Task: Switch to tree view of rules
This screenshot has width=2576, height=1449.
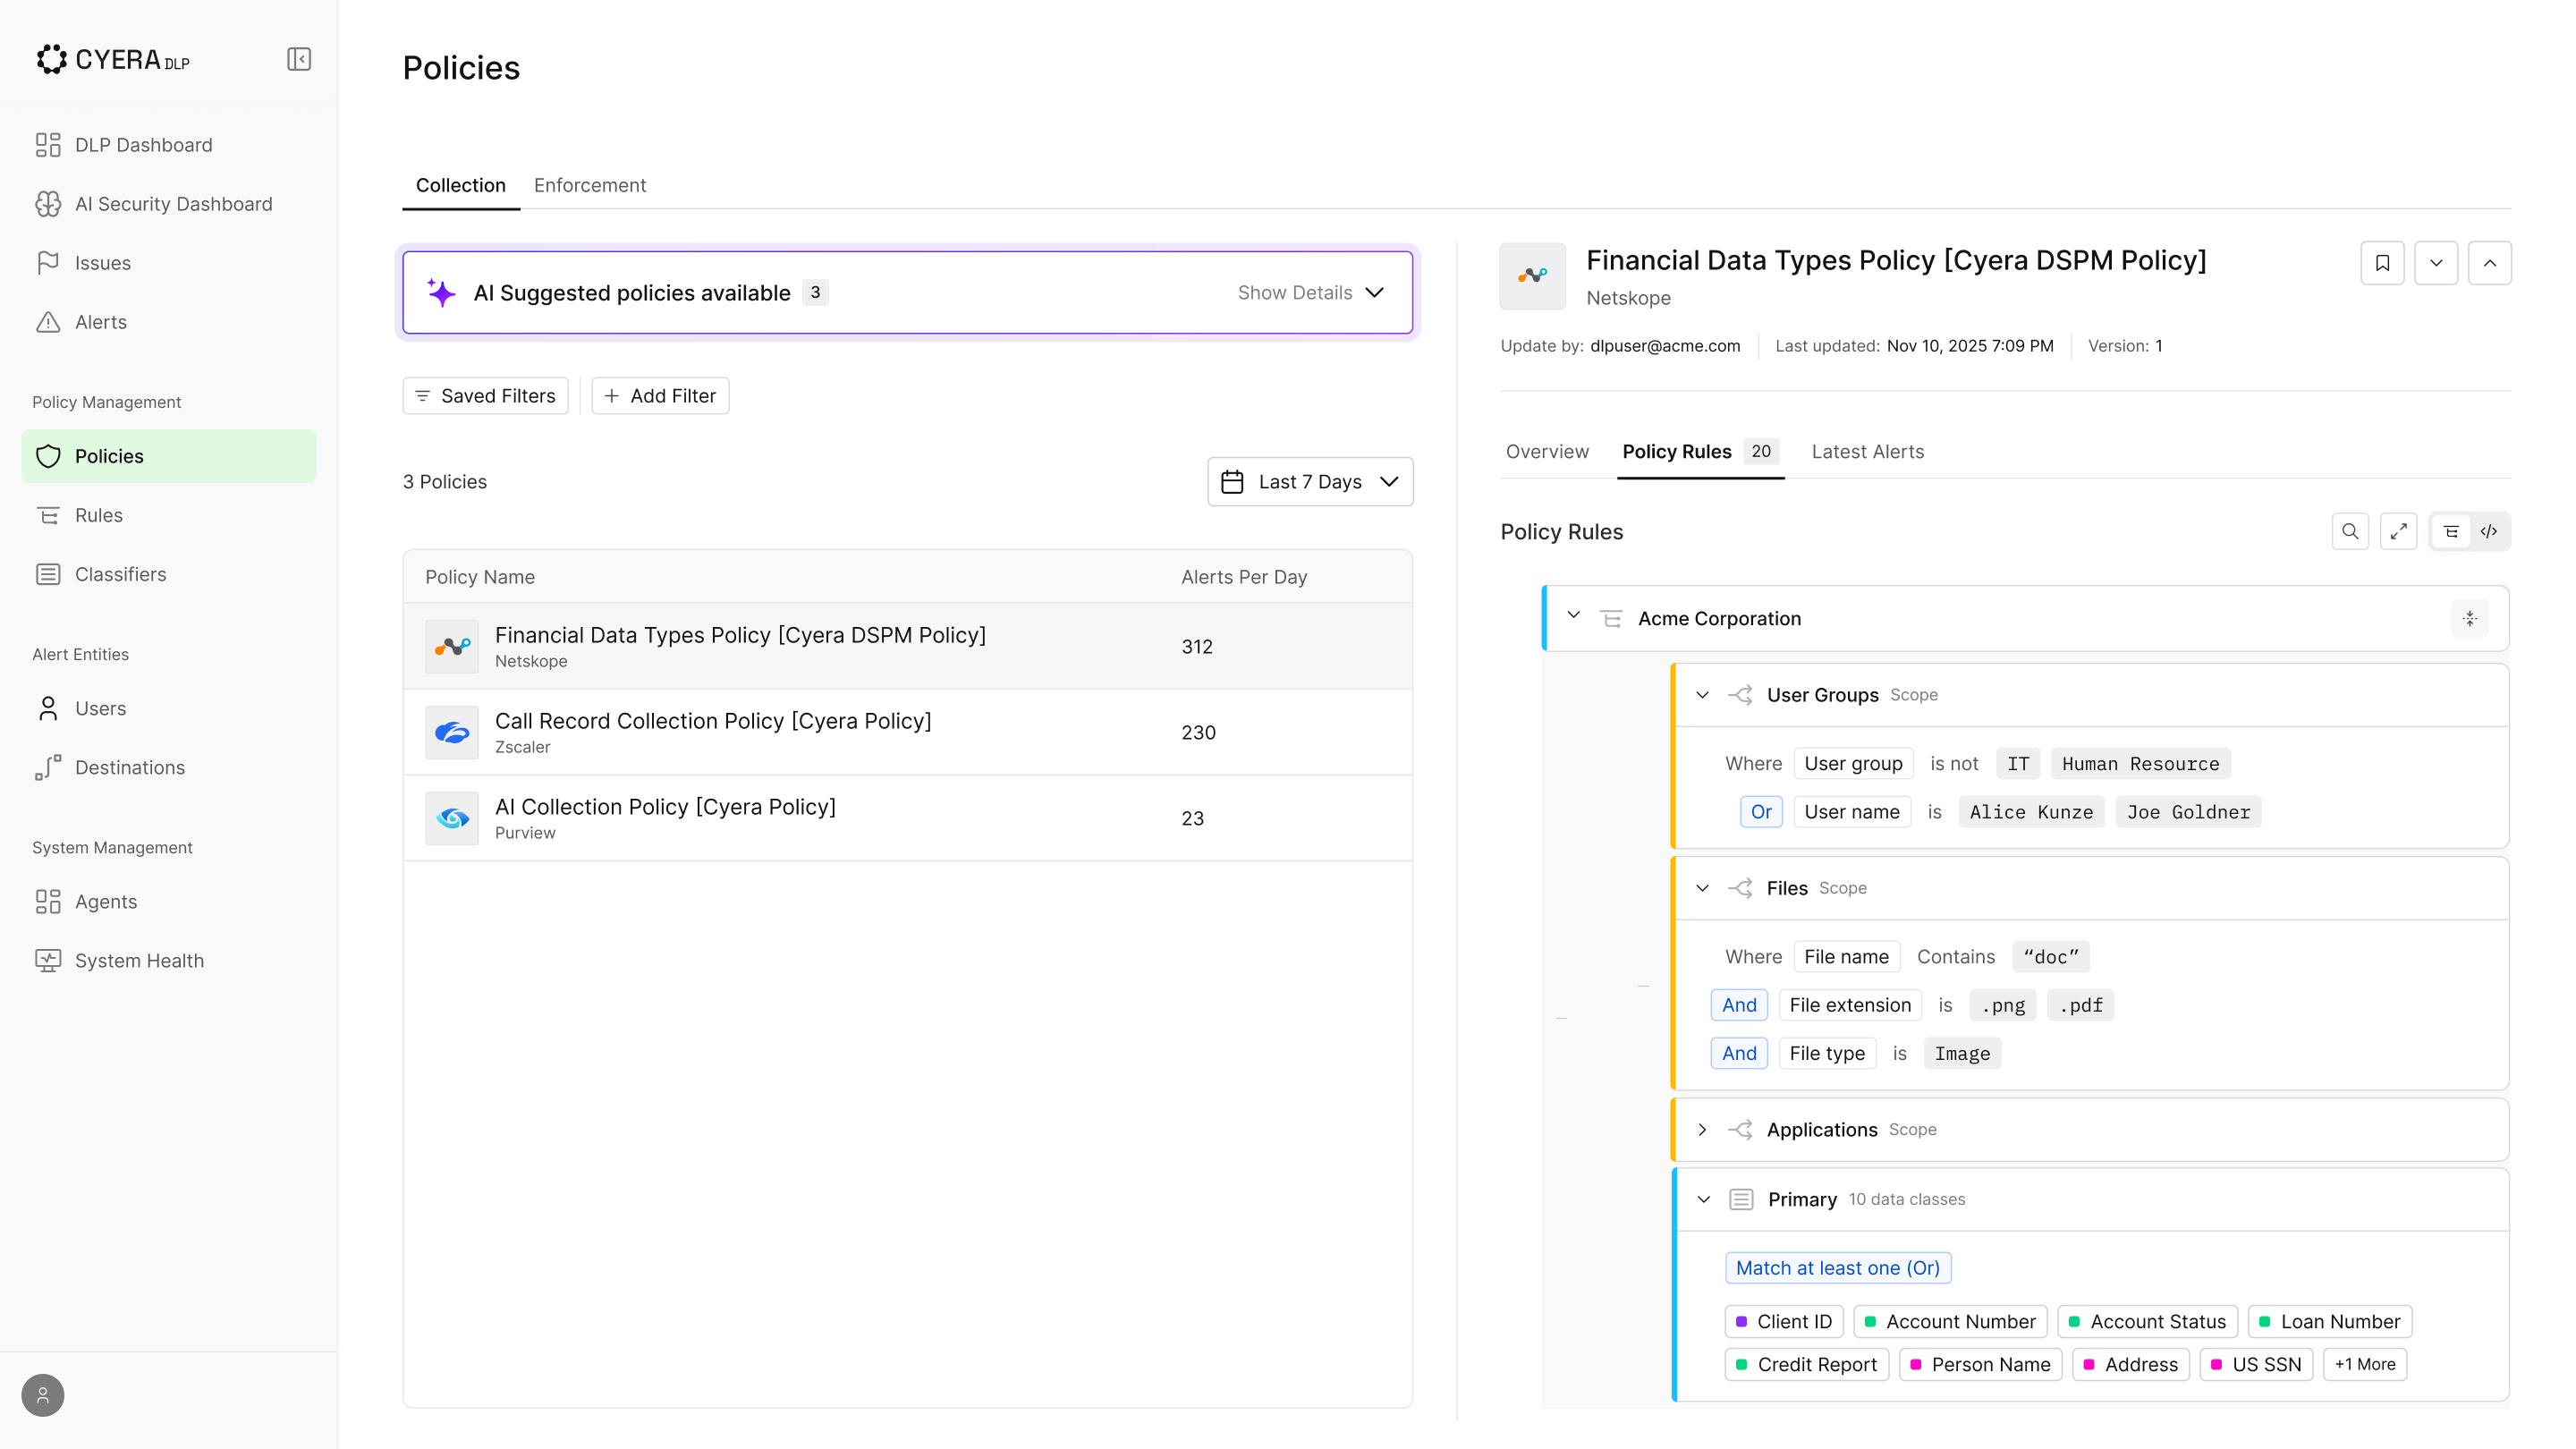Action: coord(2451,532)
